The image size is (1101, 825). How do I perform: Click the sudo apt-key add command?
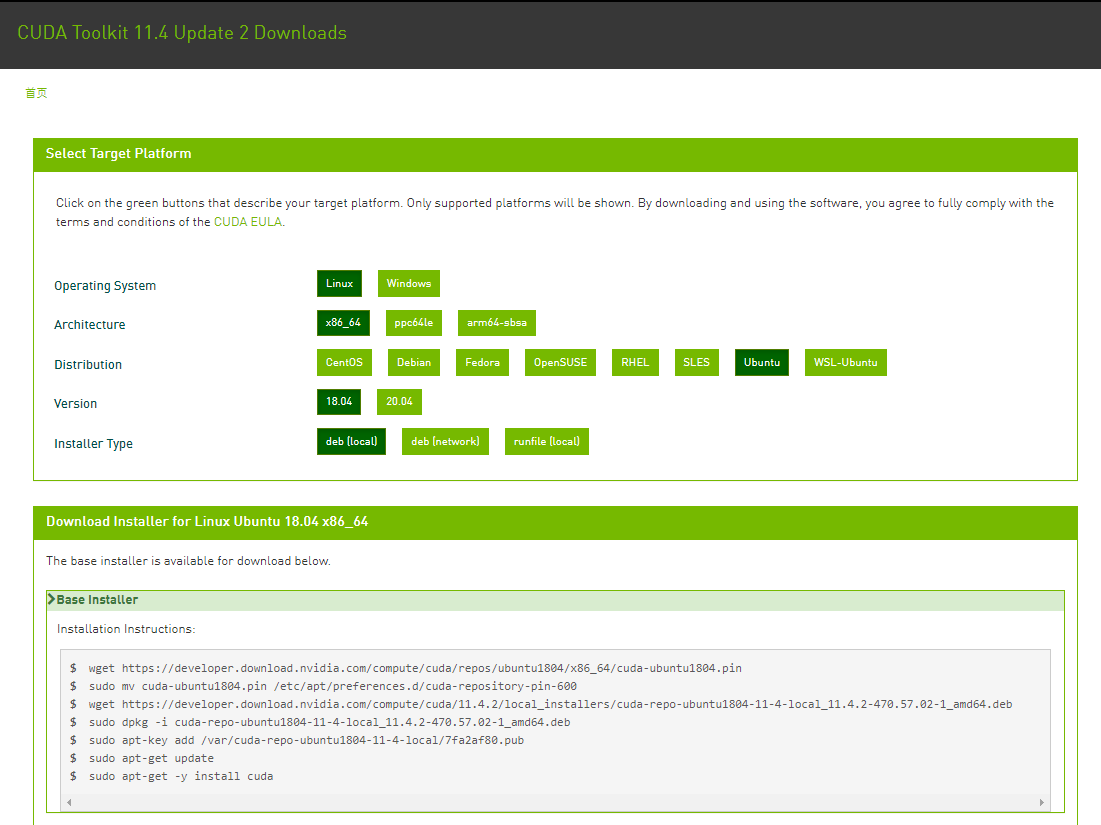pyautogui.click(x=306, y=740)
